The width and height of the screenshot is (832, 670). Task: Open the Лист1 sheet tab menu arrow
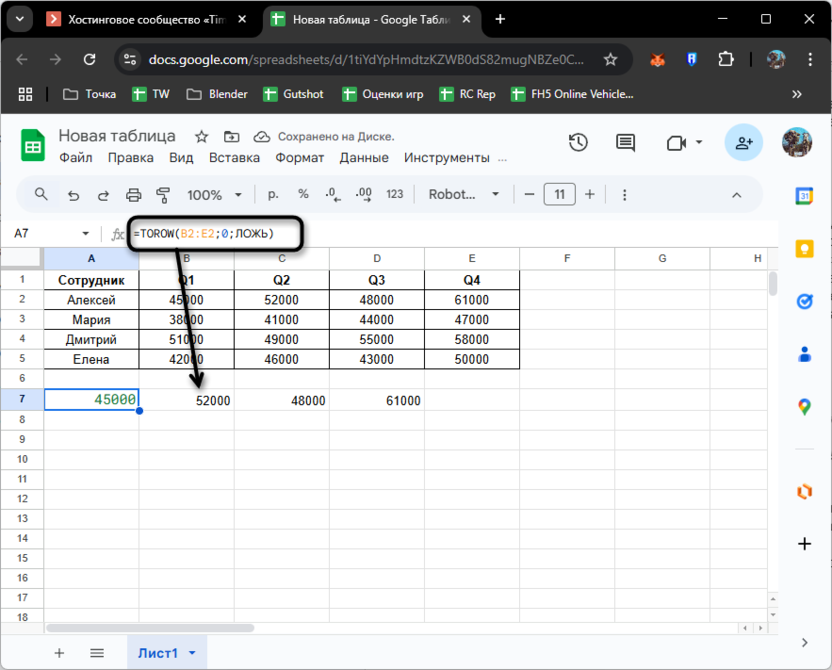pyautogui.click(x=192, y=653)
